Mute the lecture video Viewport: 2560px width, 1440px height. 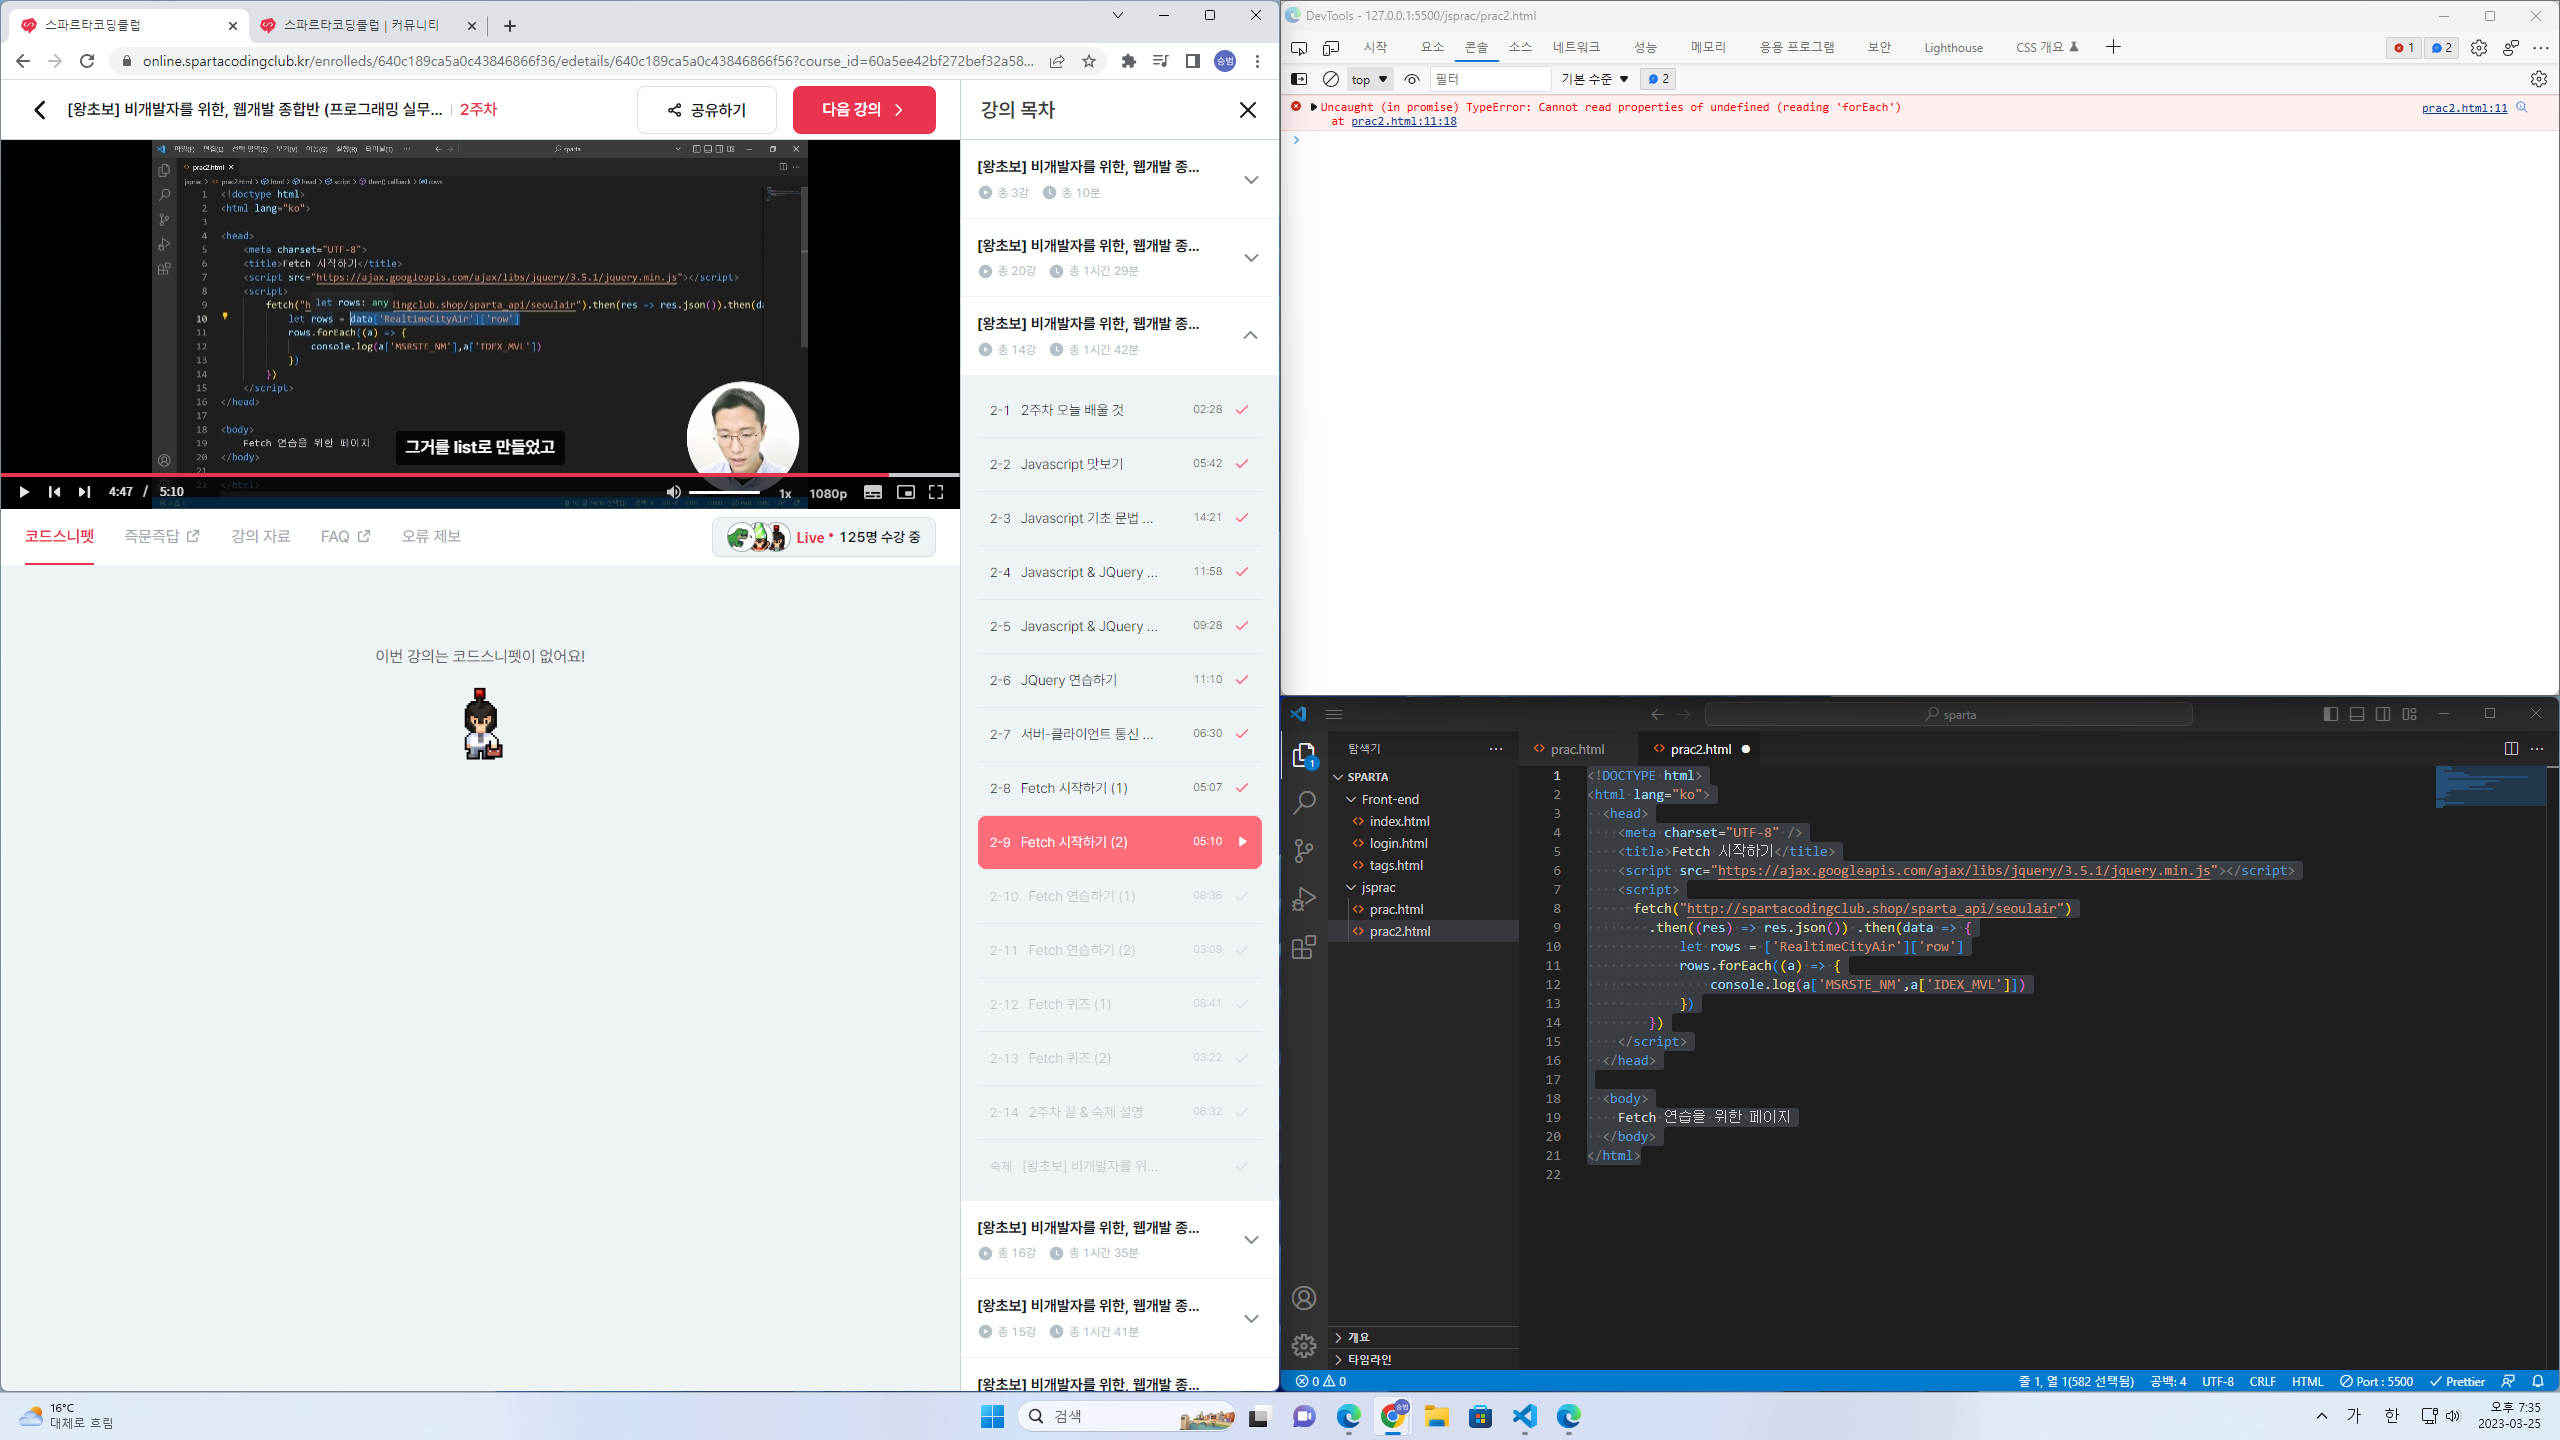pyautogui.click(x=674, y=492)
